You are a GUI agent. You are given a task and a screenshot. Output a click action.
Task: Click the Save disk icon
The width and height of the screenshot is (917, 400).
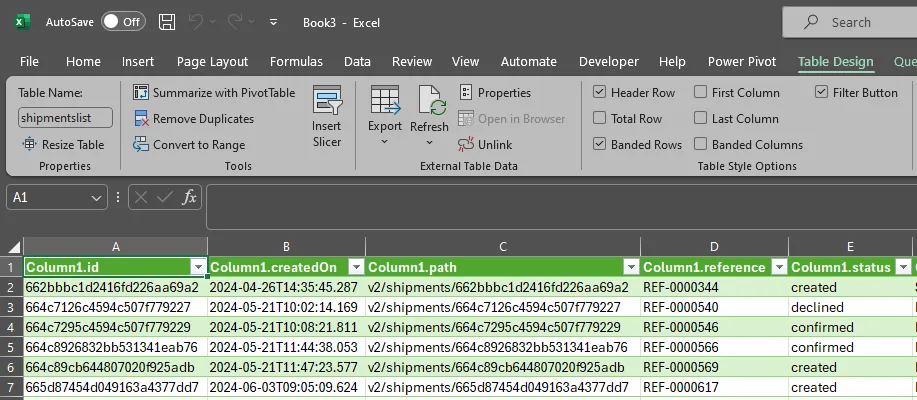(x=167, y=22)
